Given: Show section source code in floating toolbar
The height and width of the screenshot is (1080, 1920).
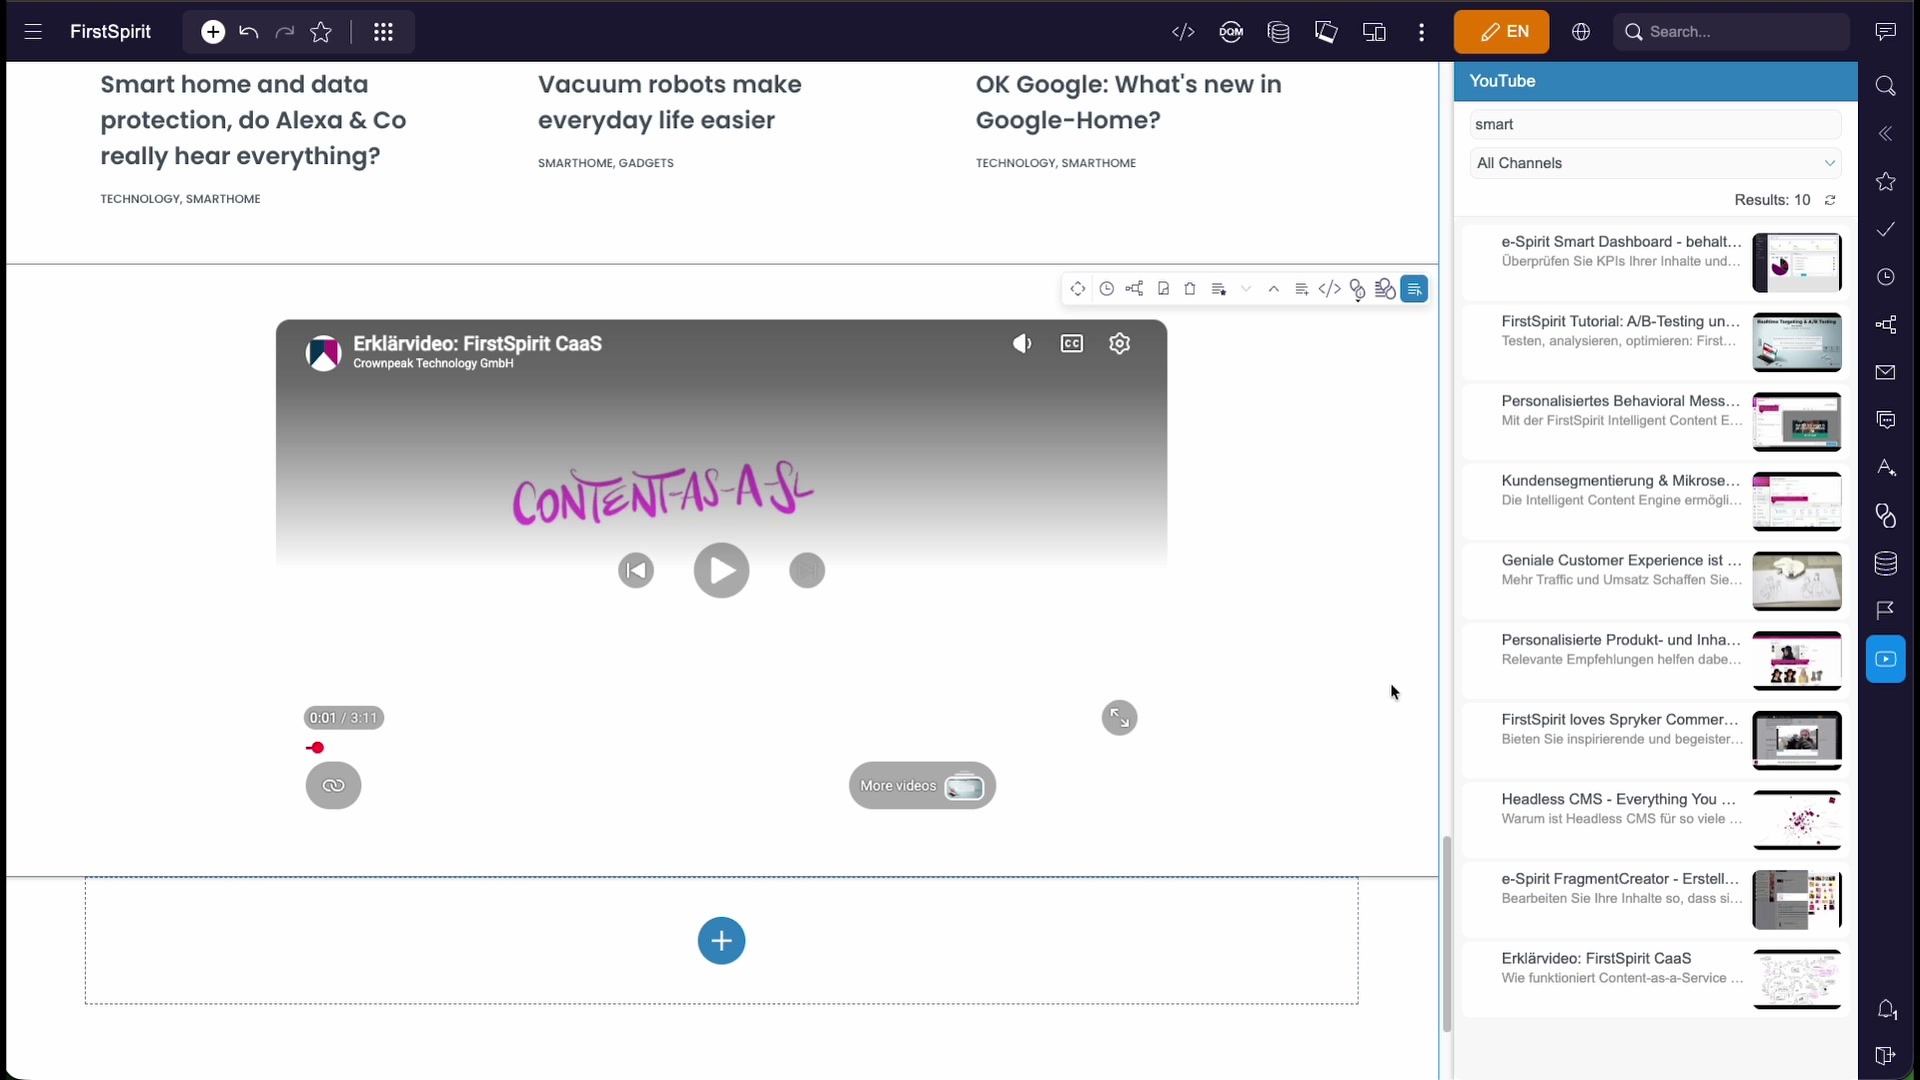Looking at the screenshot, I should [x=1329, y=289].
